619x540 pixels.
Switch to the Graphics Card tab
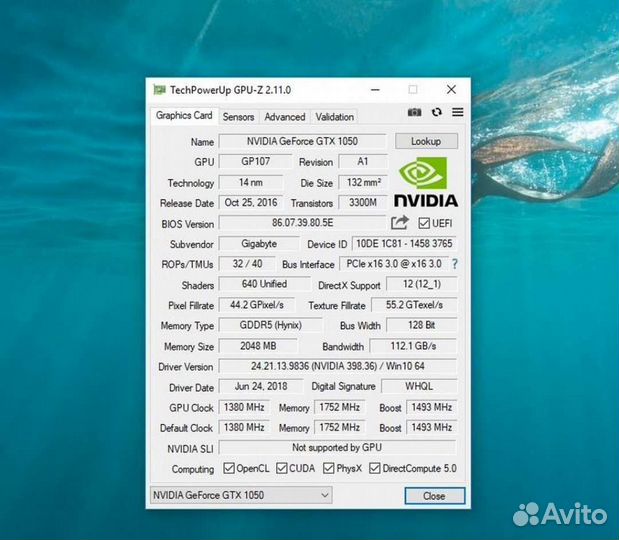(184, 115)
